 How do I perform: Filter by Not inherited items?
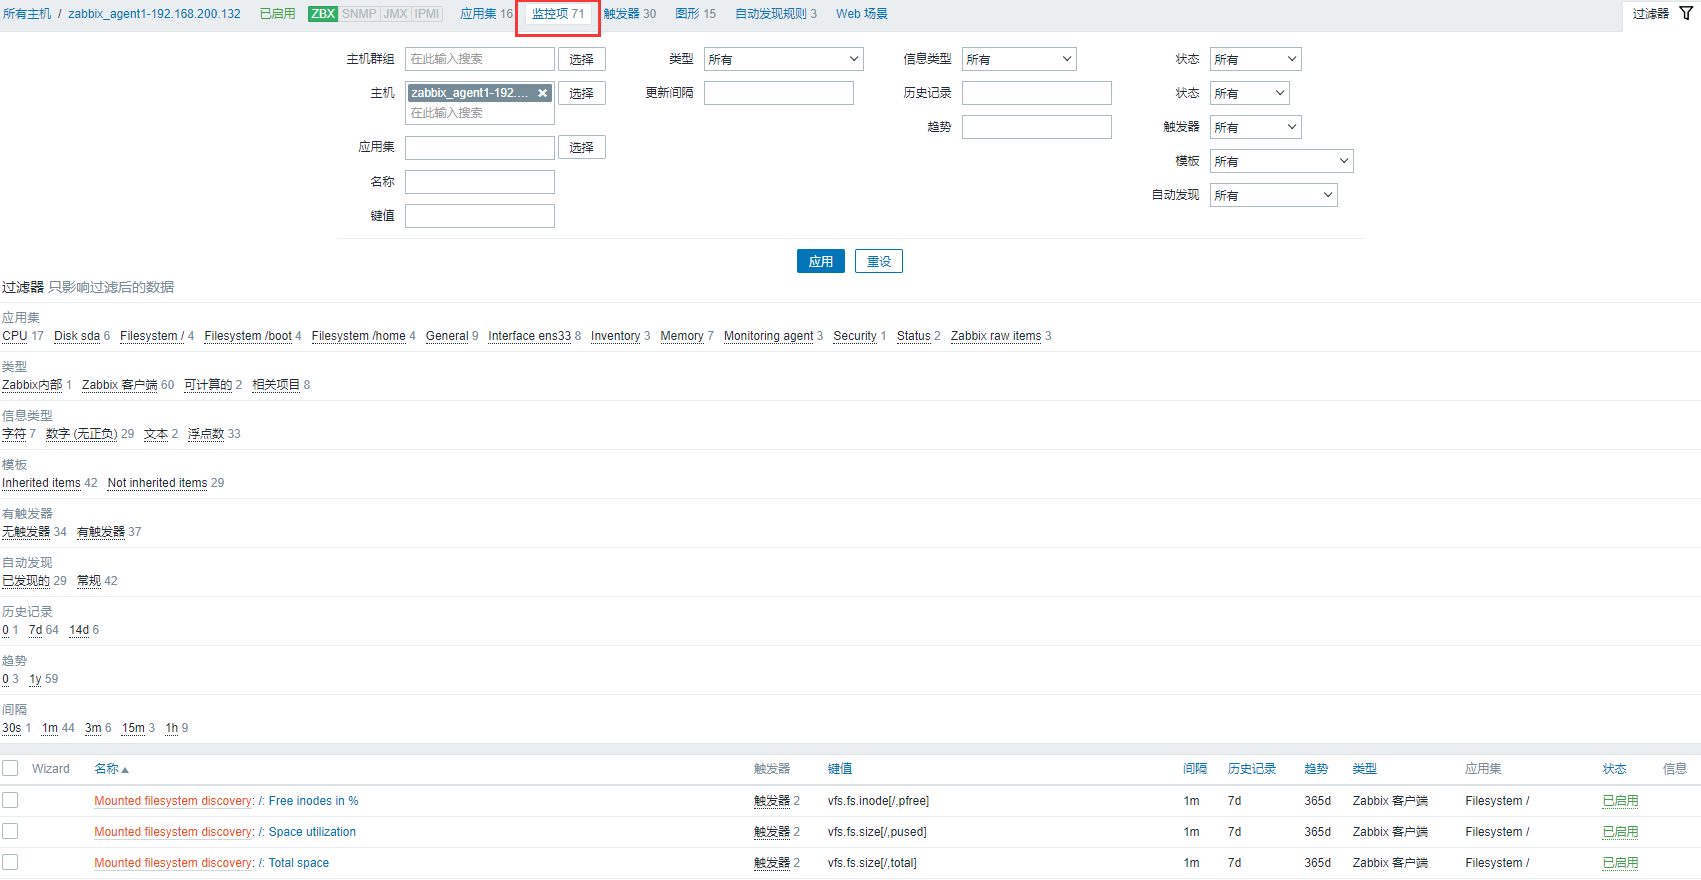pos(157,483)
